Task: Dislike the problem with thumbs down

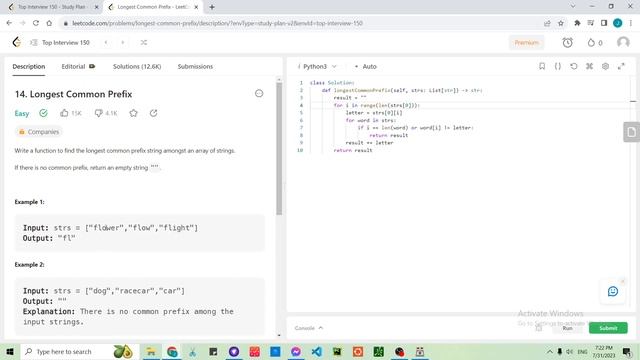Action: [106, 113]
